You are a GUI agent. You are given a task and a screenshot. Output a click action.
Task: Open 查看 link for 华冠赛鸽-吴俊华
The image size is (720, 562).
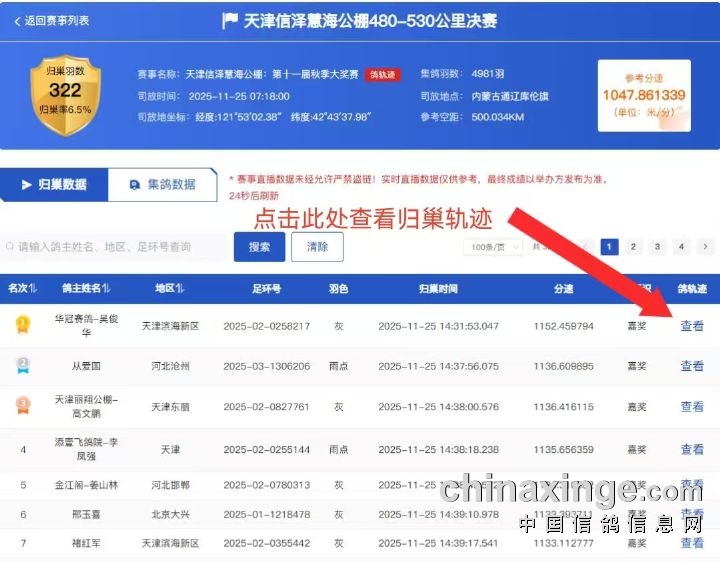coord(692,325)
